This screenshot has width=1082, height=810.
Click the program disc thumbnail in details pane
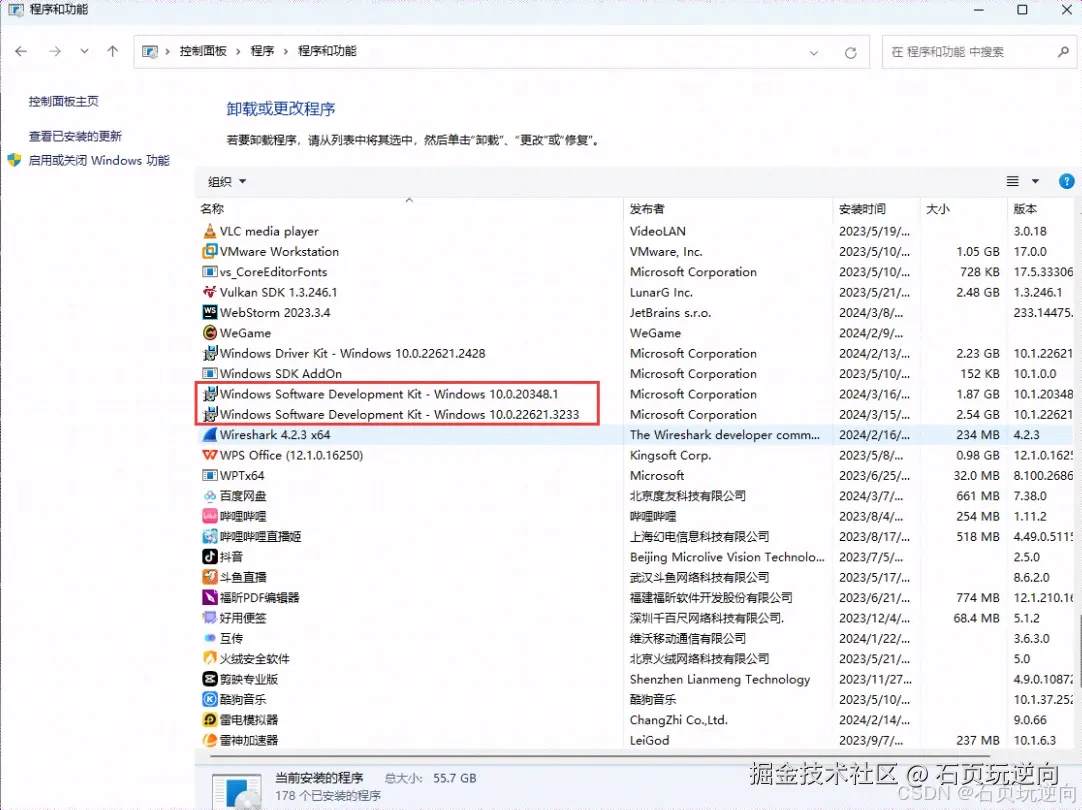coord(237,792)
